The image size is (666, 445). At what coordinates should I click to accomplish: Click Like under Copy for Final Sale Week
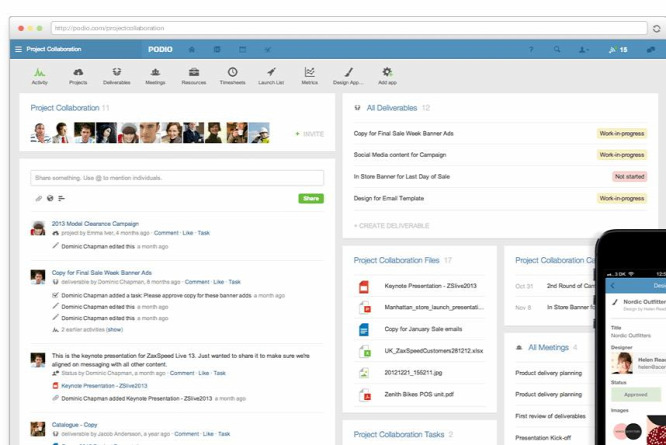pyautogui.click(x=218, y=282)
